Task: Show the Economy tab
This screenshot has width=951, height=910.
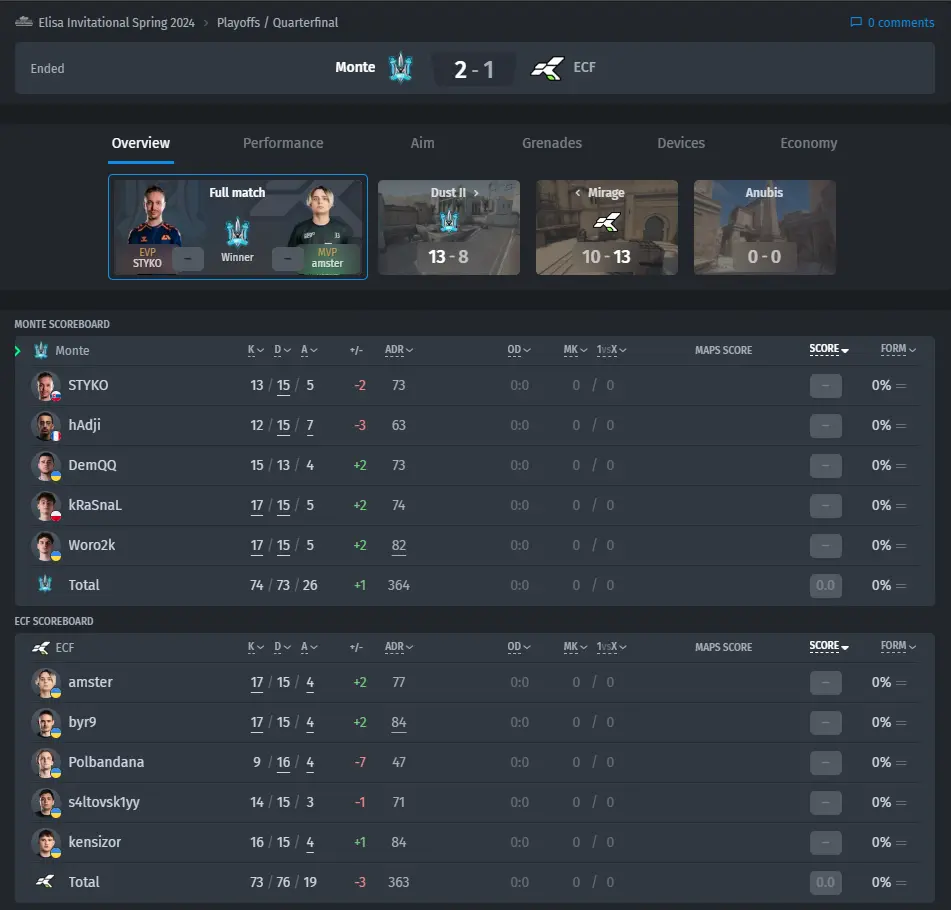Action: click(x=808, y=143)
